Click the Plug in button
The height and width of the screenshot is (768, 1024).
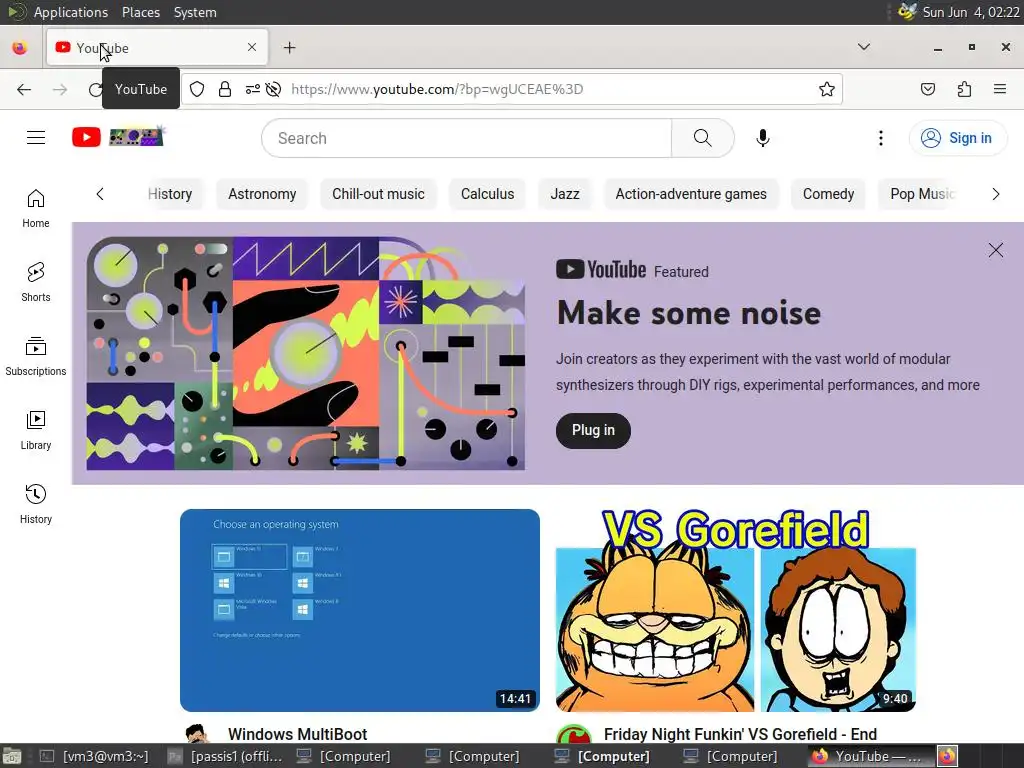click(593, 430)
